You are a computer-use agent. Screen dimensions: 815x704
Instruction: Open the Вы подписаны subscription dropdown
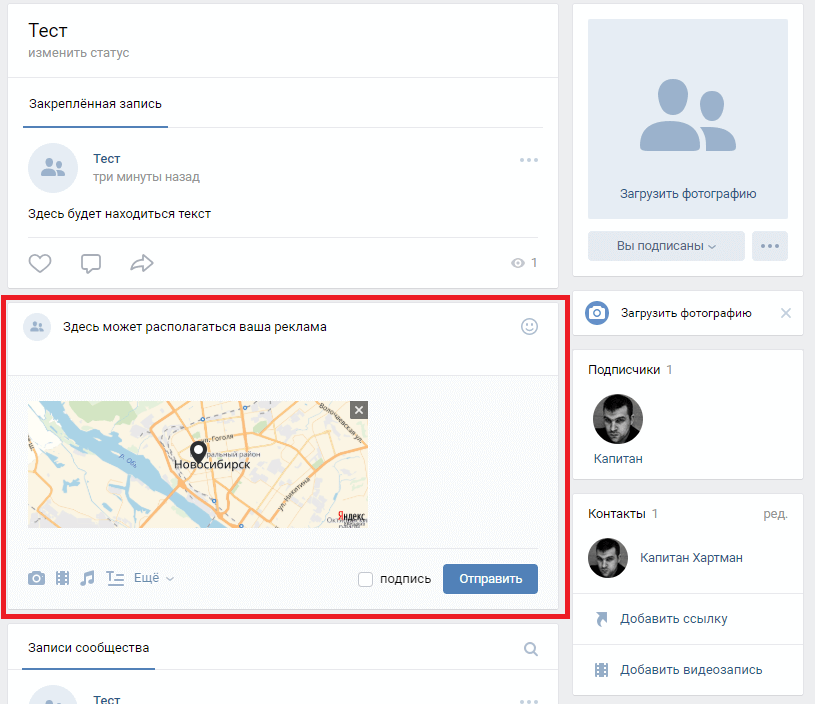tap(666, 246)
